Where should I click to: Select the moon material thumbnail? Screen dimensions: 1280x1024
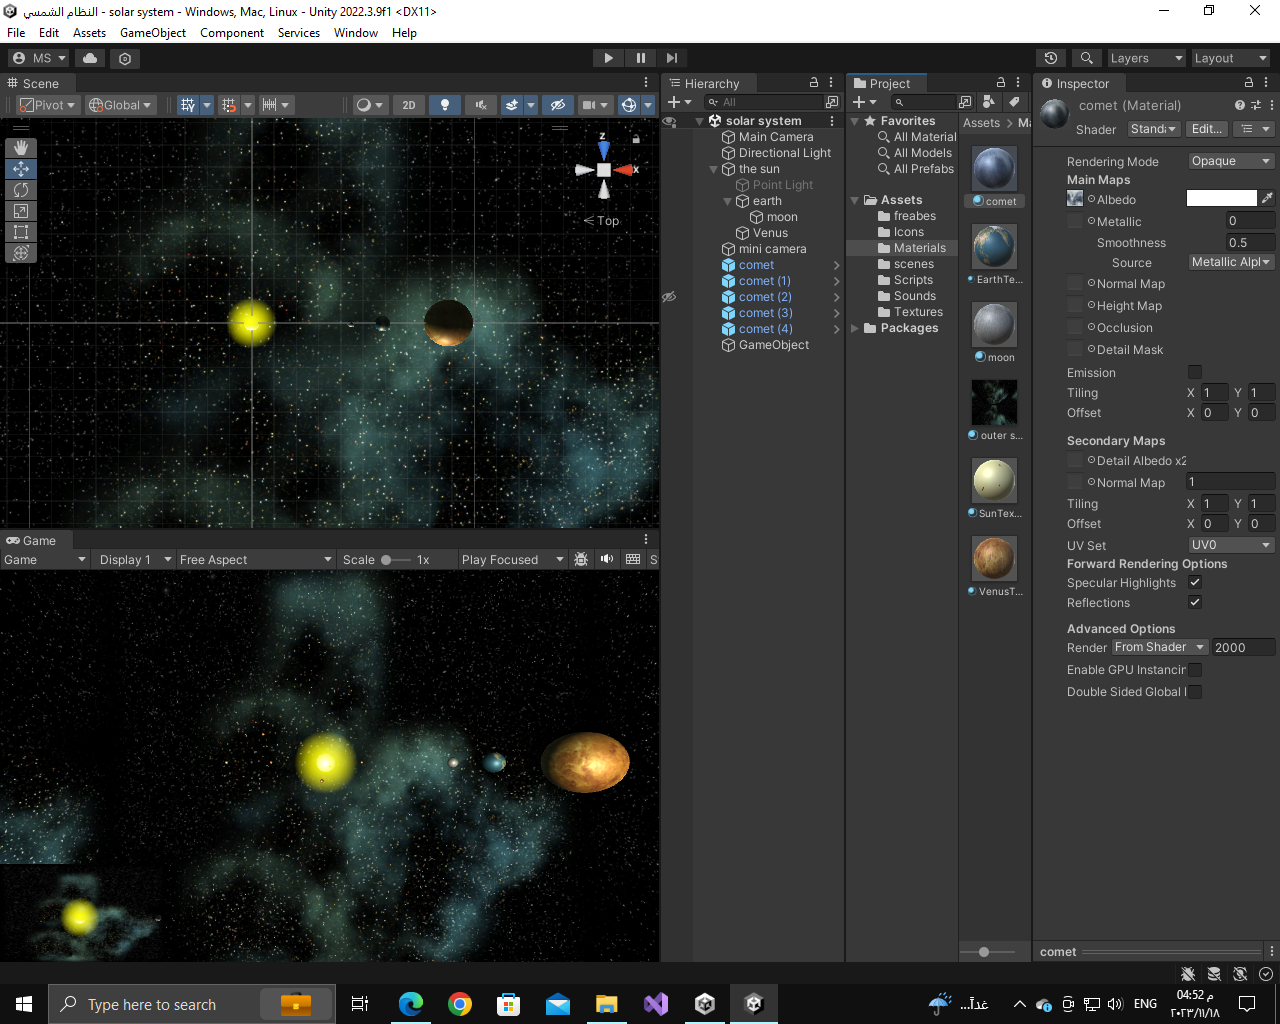[x=993, y=324]
